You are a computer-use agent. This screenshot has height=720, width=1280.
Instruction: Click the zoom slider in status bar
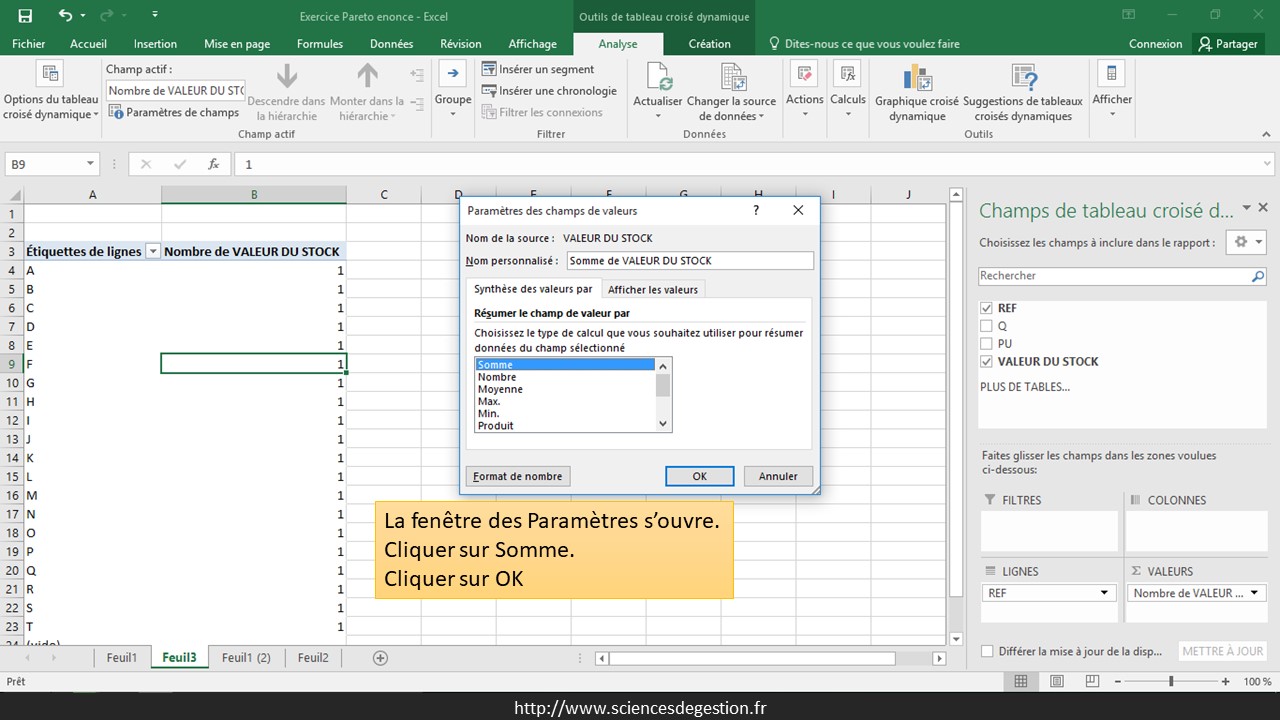pyautogui.click(x=1171, y=681)
